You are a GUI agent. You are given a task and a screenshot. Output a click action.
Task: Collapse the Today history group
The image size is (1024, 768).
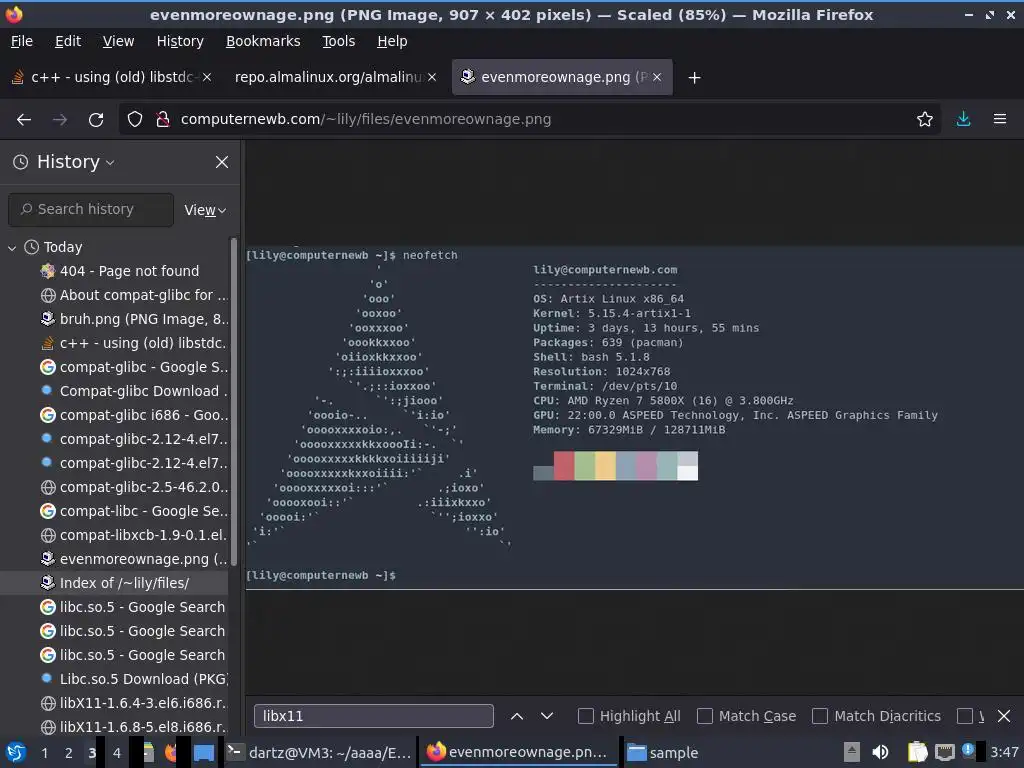[x=12, y=248]
